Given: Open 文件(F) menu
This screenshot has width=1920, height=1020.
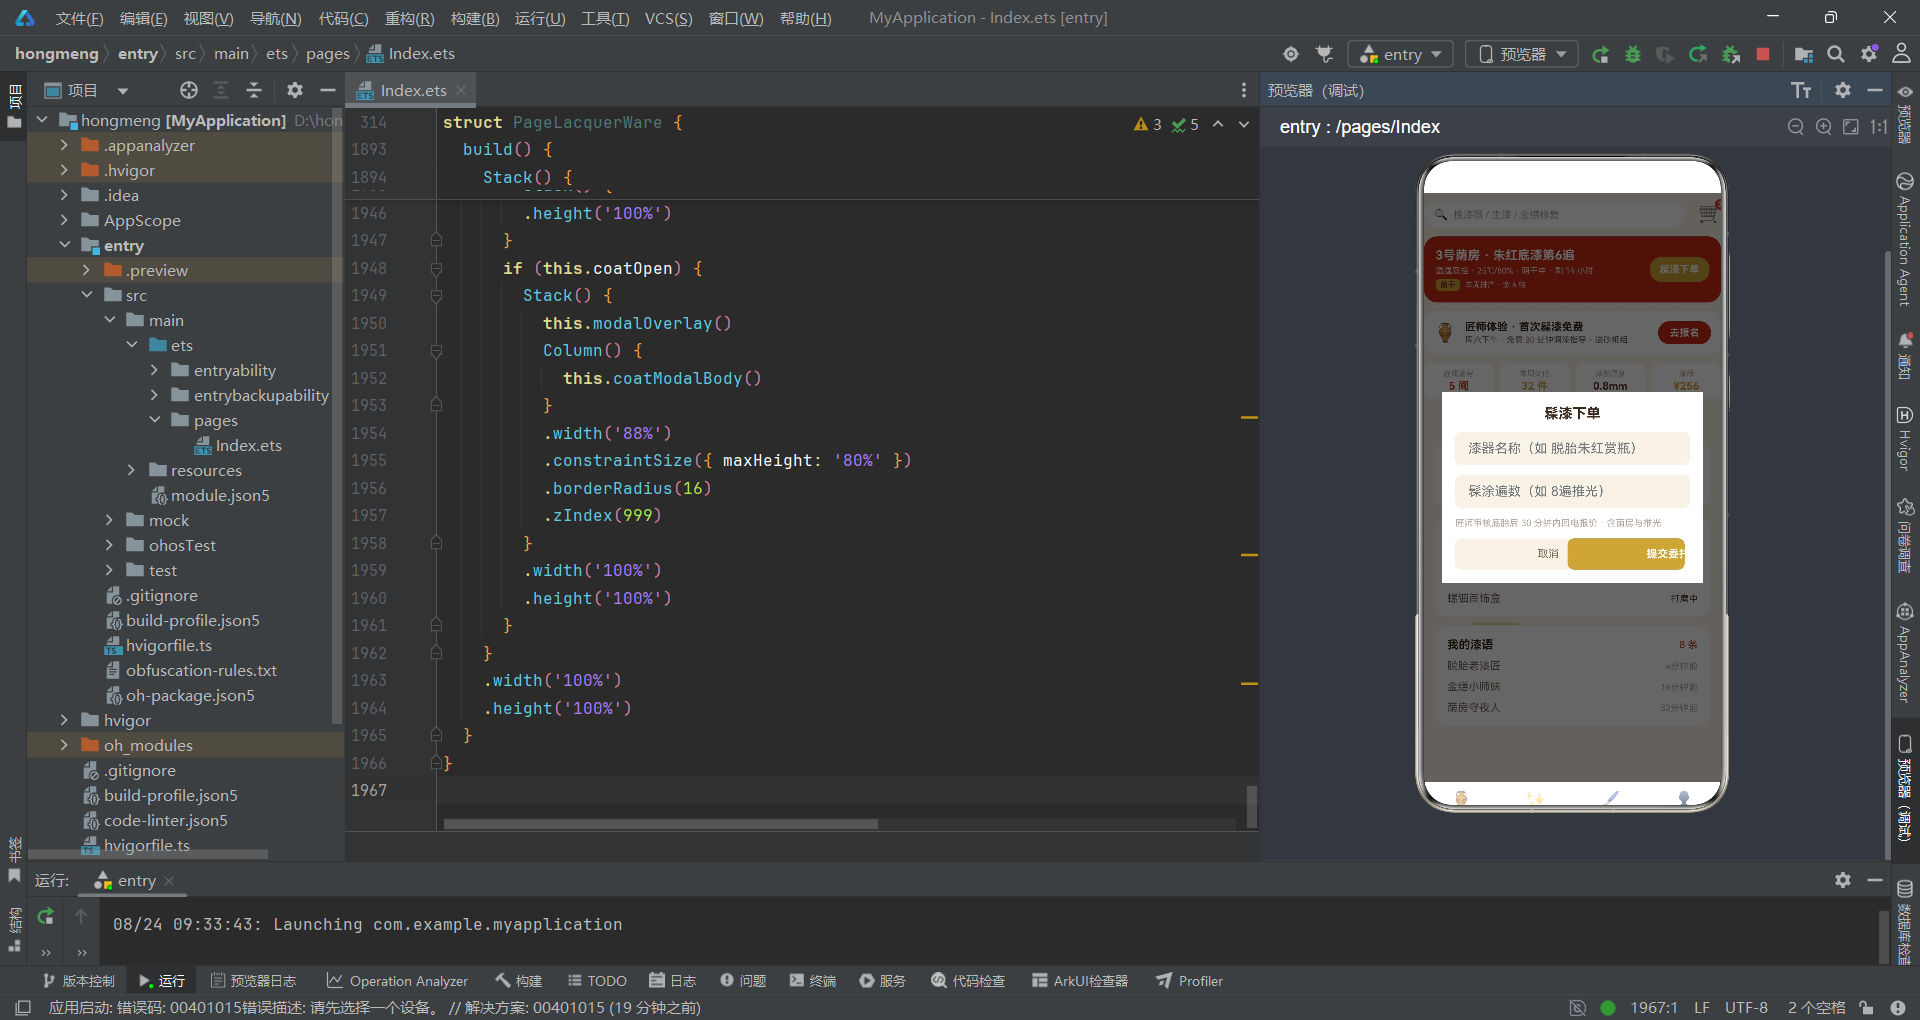Looking at the screenshot, I should click(x=79, y=18).
